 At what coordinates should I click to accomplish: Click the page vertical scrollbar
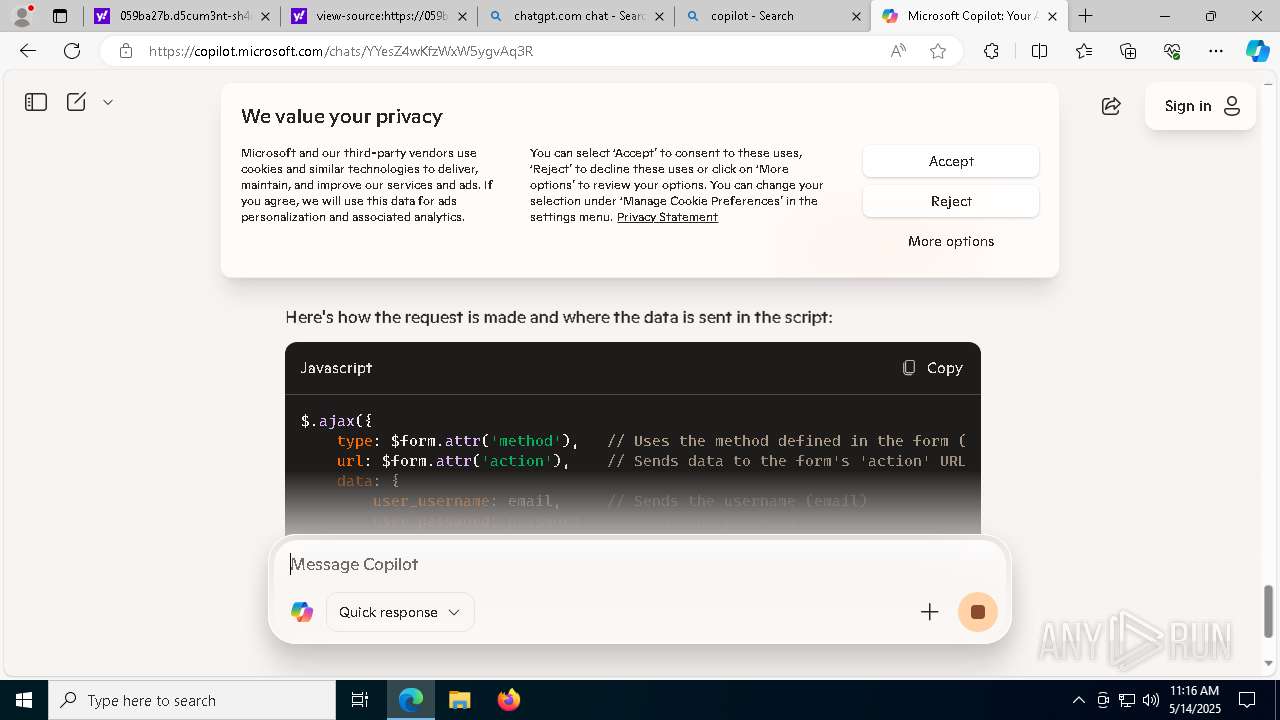[1269, 610]
